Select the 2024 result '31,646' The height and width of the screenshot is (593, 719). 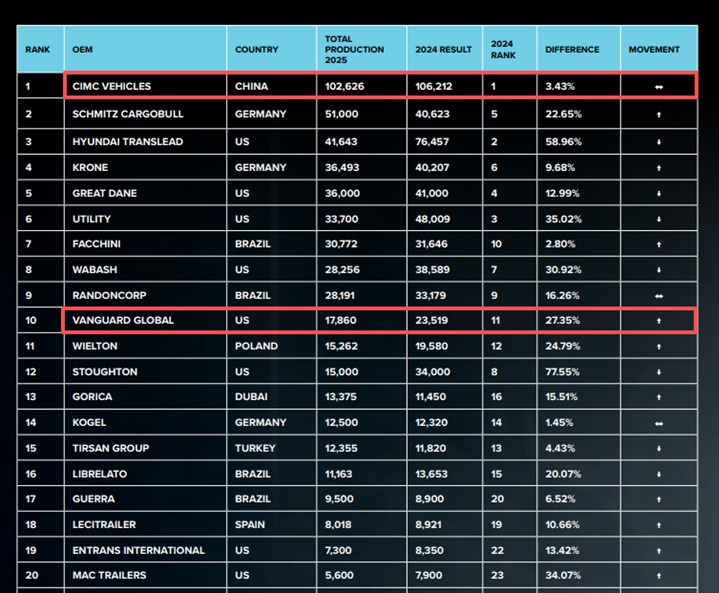point(431,244)
